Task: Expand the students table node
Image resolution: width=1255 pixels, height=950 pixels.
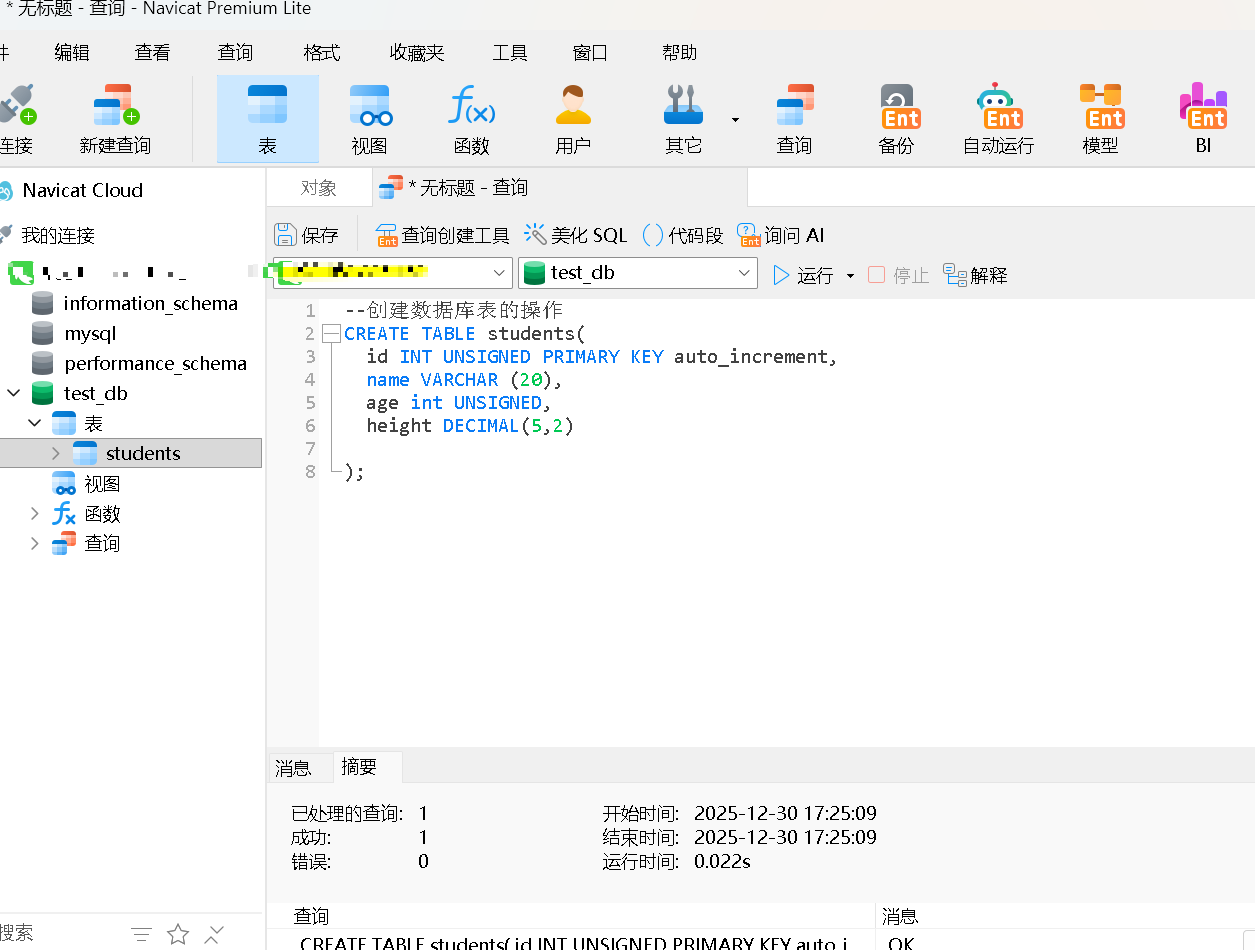Action: point(56,453)
